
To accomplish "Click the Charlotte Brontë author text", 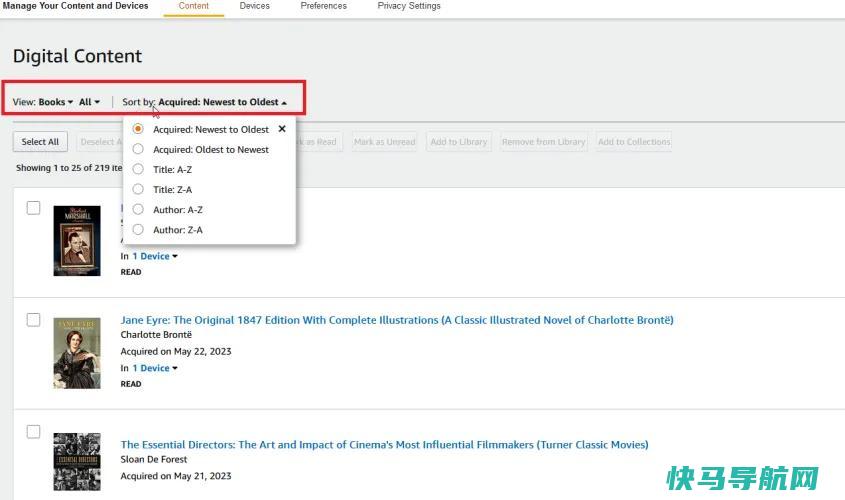I will [x=156, y=335].
